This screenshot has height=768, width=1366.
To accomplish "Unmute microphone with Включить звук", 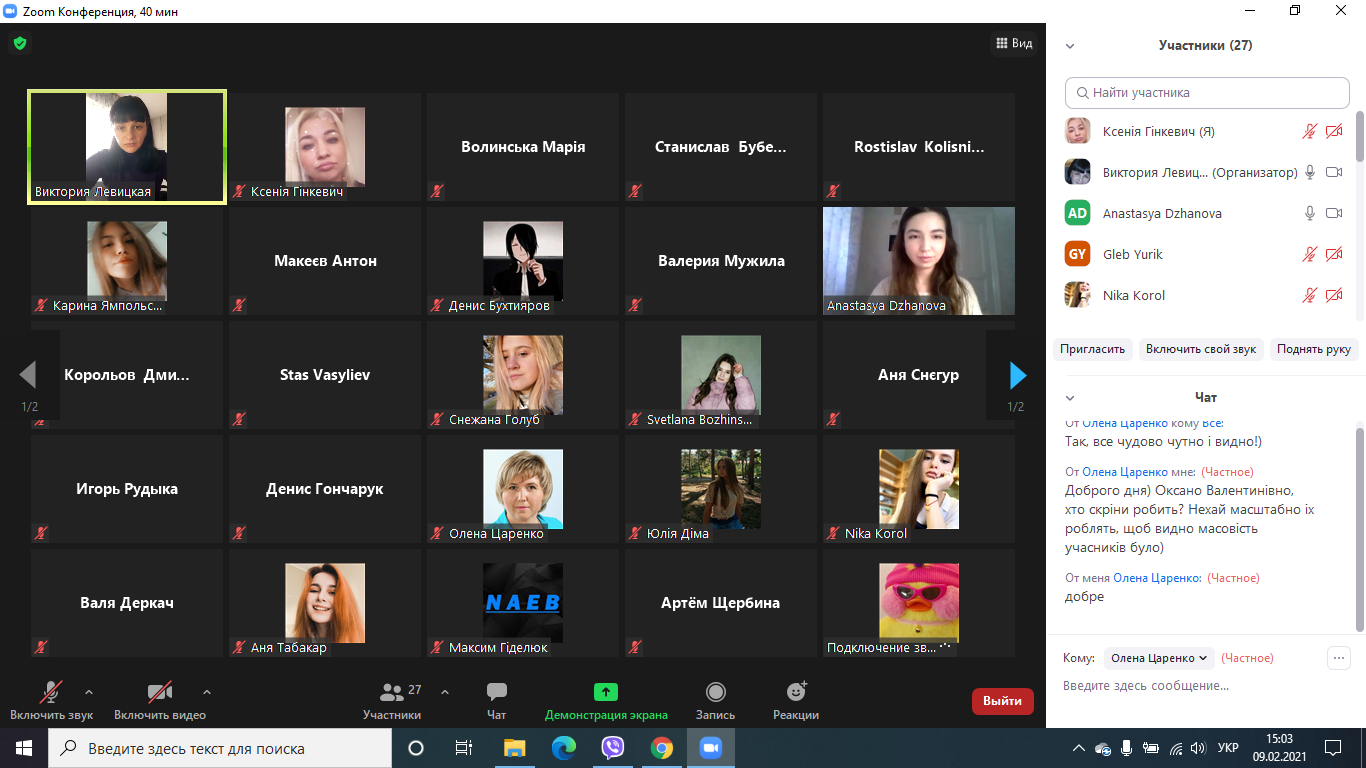I will pos(51,692).
